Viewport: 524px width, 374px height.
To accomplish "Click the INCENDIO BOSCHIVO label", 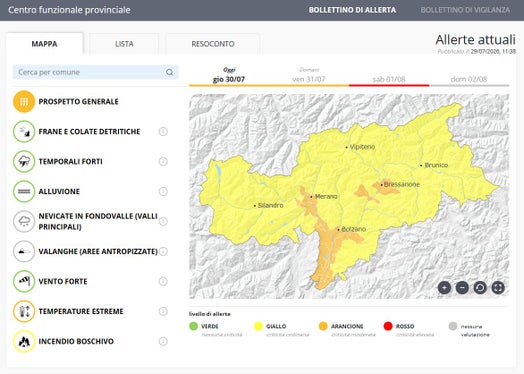I will tap(76, 341).
